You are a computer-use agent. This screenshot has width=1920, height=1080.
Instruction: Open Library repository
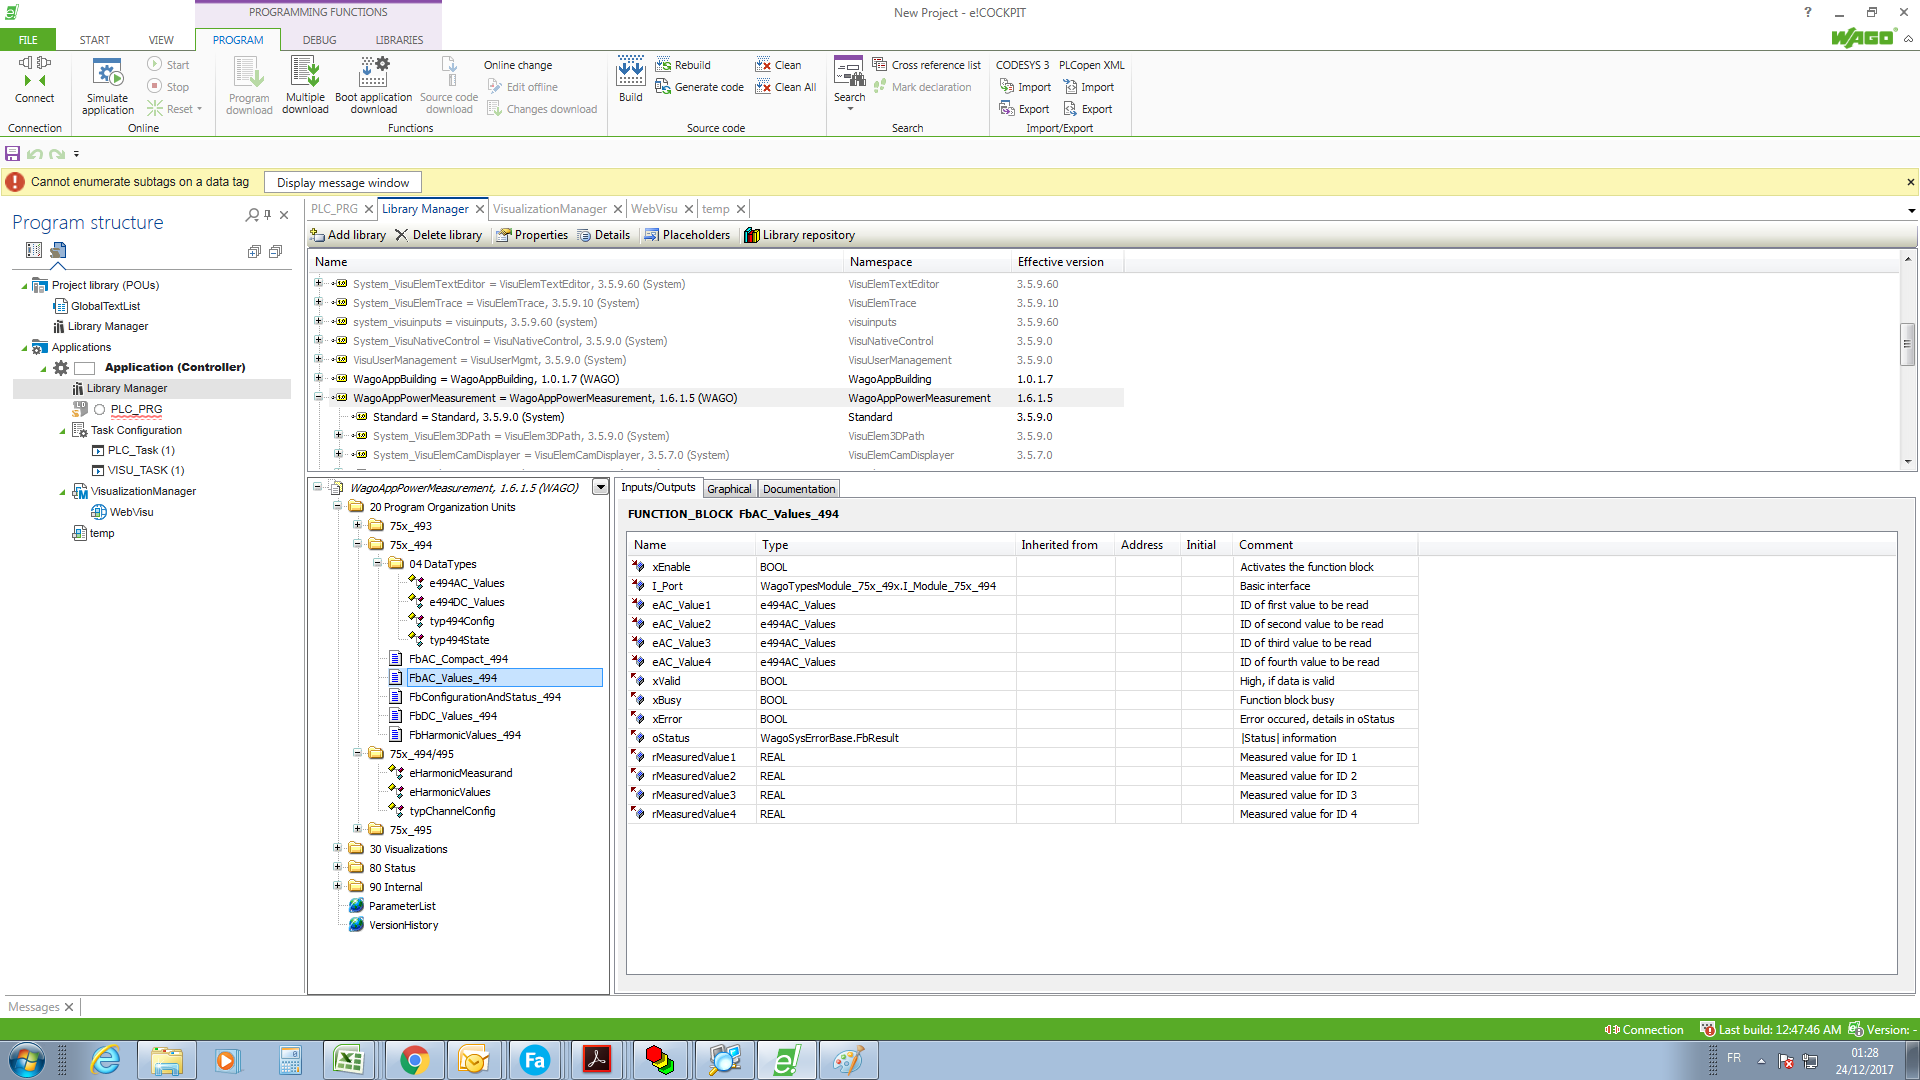799,235
